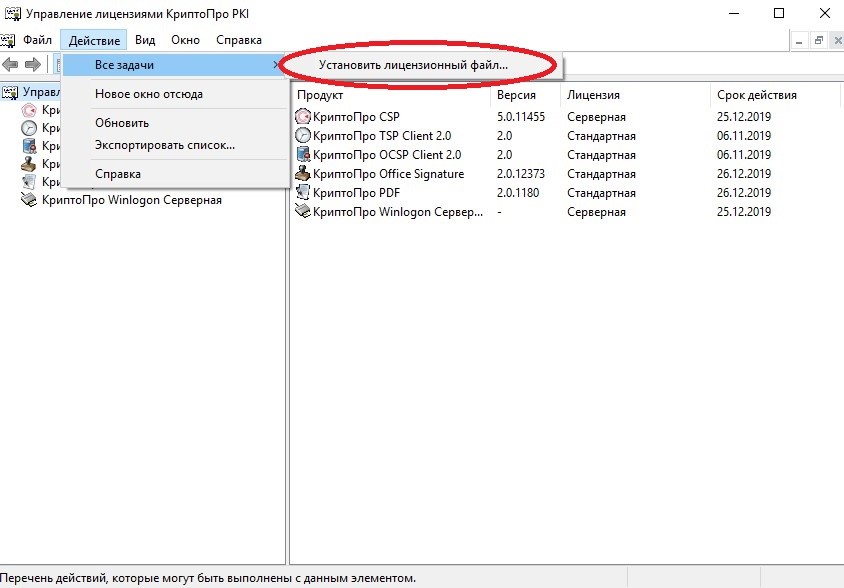Viewport: 844px width, 588px height.
Task: Click the application icon in the title bar
Action: pyautogui.click(x=13, y=13)
